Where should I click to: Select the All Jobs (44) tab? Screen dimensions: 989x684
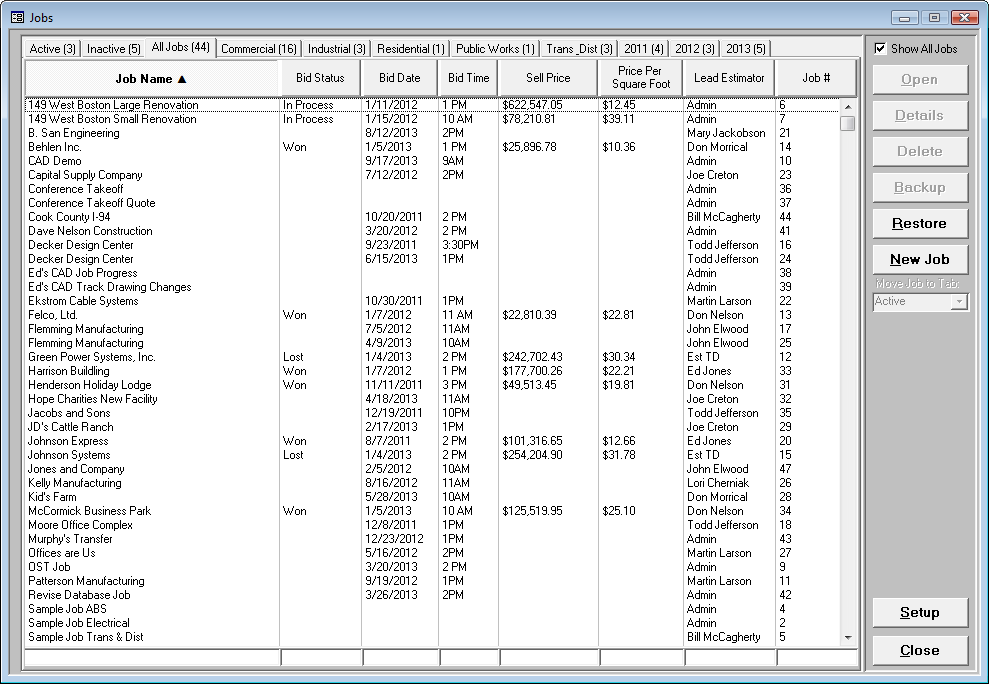pyautogui.click(x=181, y=47)
